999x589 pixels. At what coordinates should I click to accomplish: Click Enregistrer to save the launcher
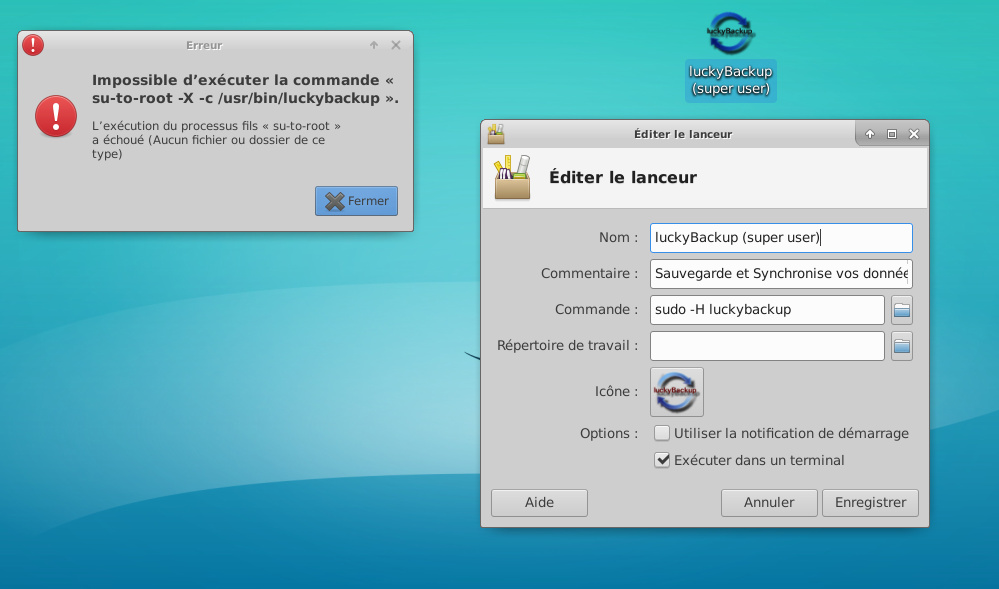tap(870, 503)
